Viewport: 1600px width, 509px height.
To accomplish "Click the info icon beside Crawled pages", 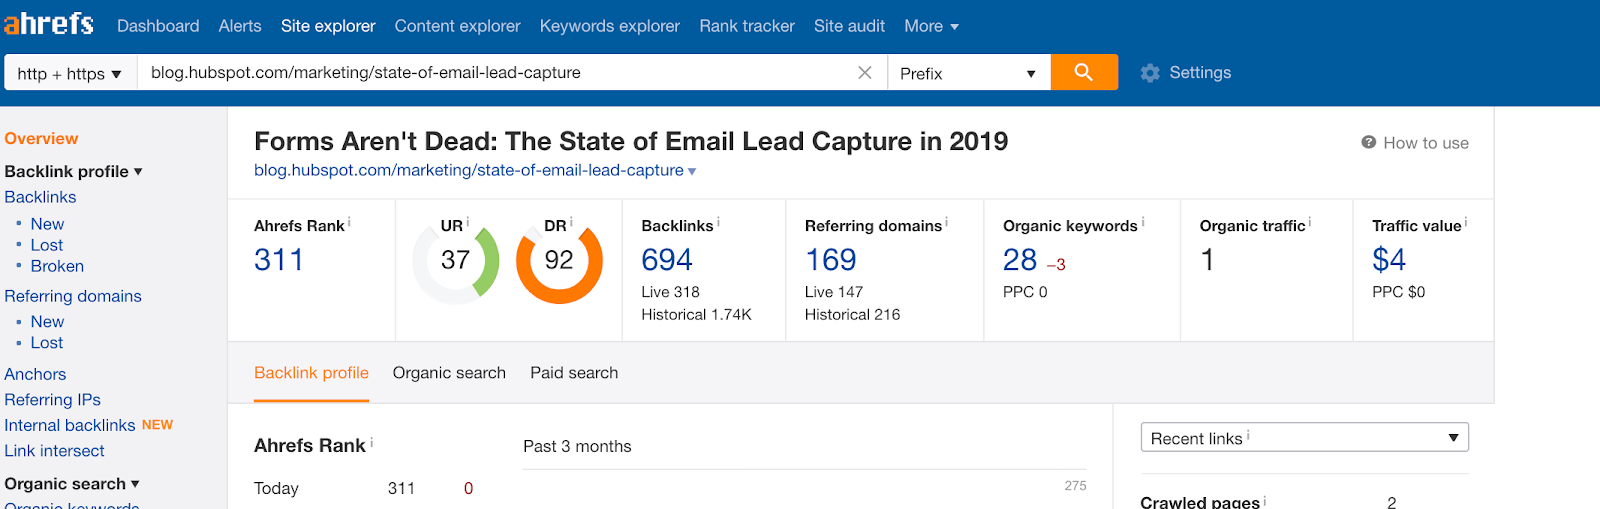I will pyautogui.click(x=1264, y=499).
